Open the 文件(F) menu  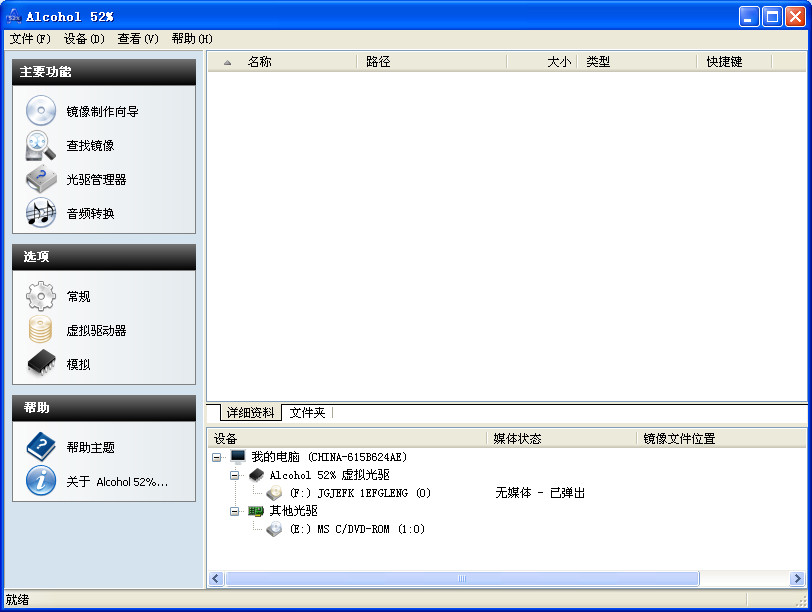[x=31, y=39]
